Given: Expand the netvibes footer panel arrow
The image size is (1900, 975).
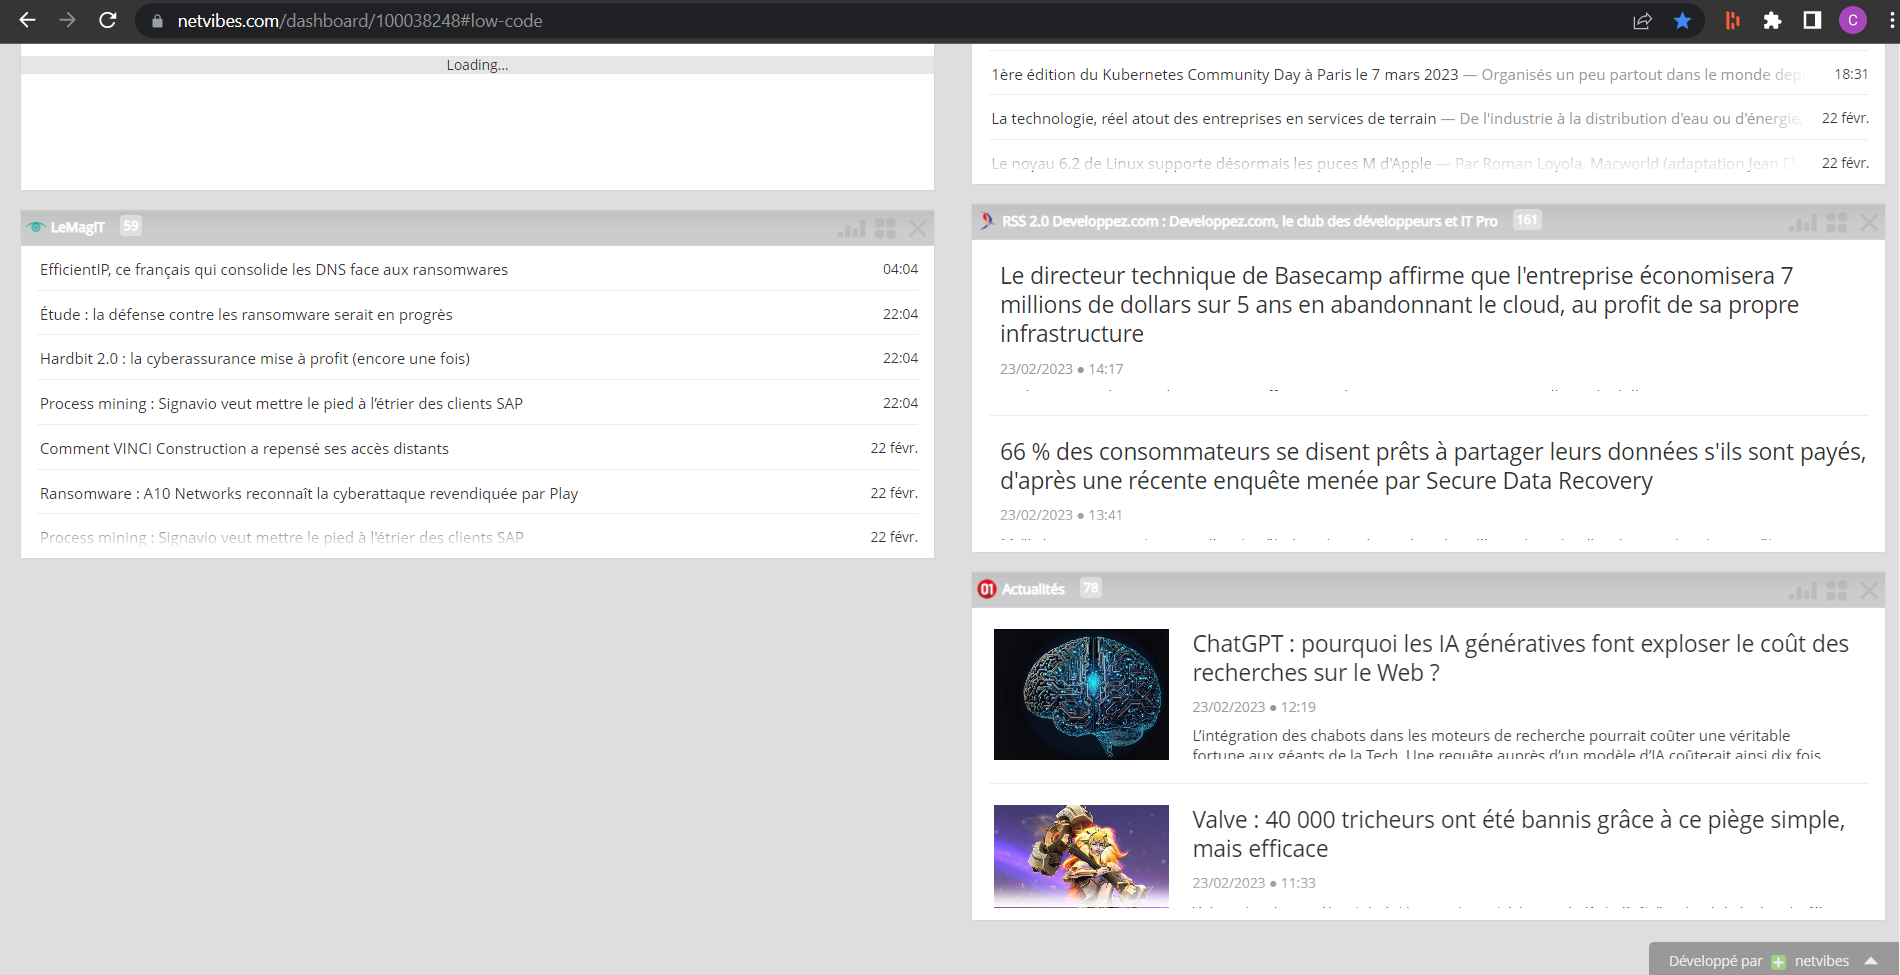Looking at the screenshot, I should [1871, 961].
